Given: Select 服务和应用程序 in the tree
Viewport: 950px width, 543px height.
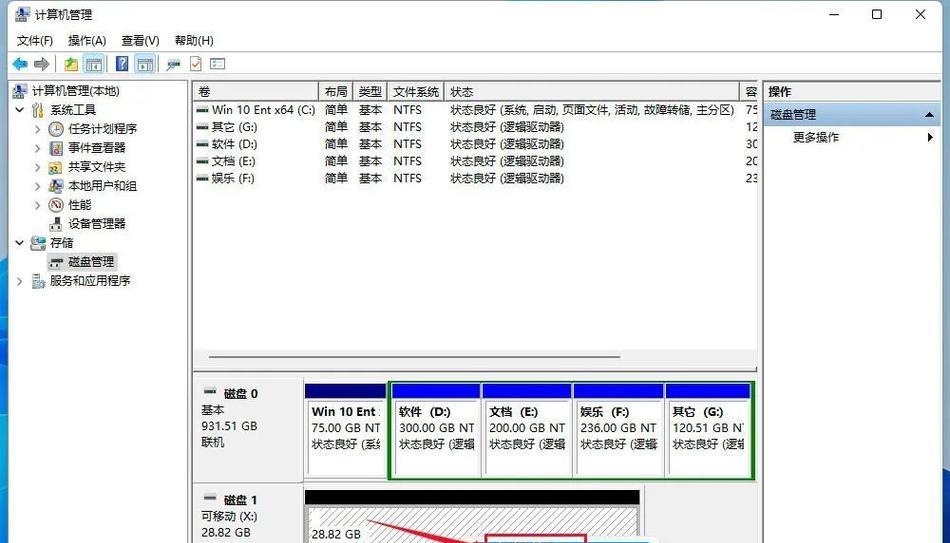Looking at the screenshot, I should tap(90, 281).
